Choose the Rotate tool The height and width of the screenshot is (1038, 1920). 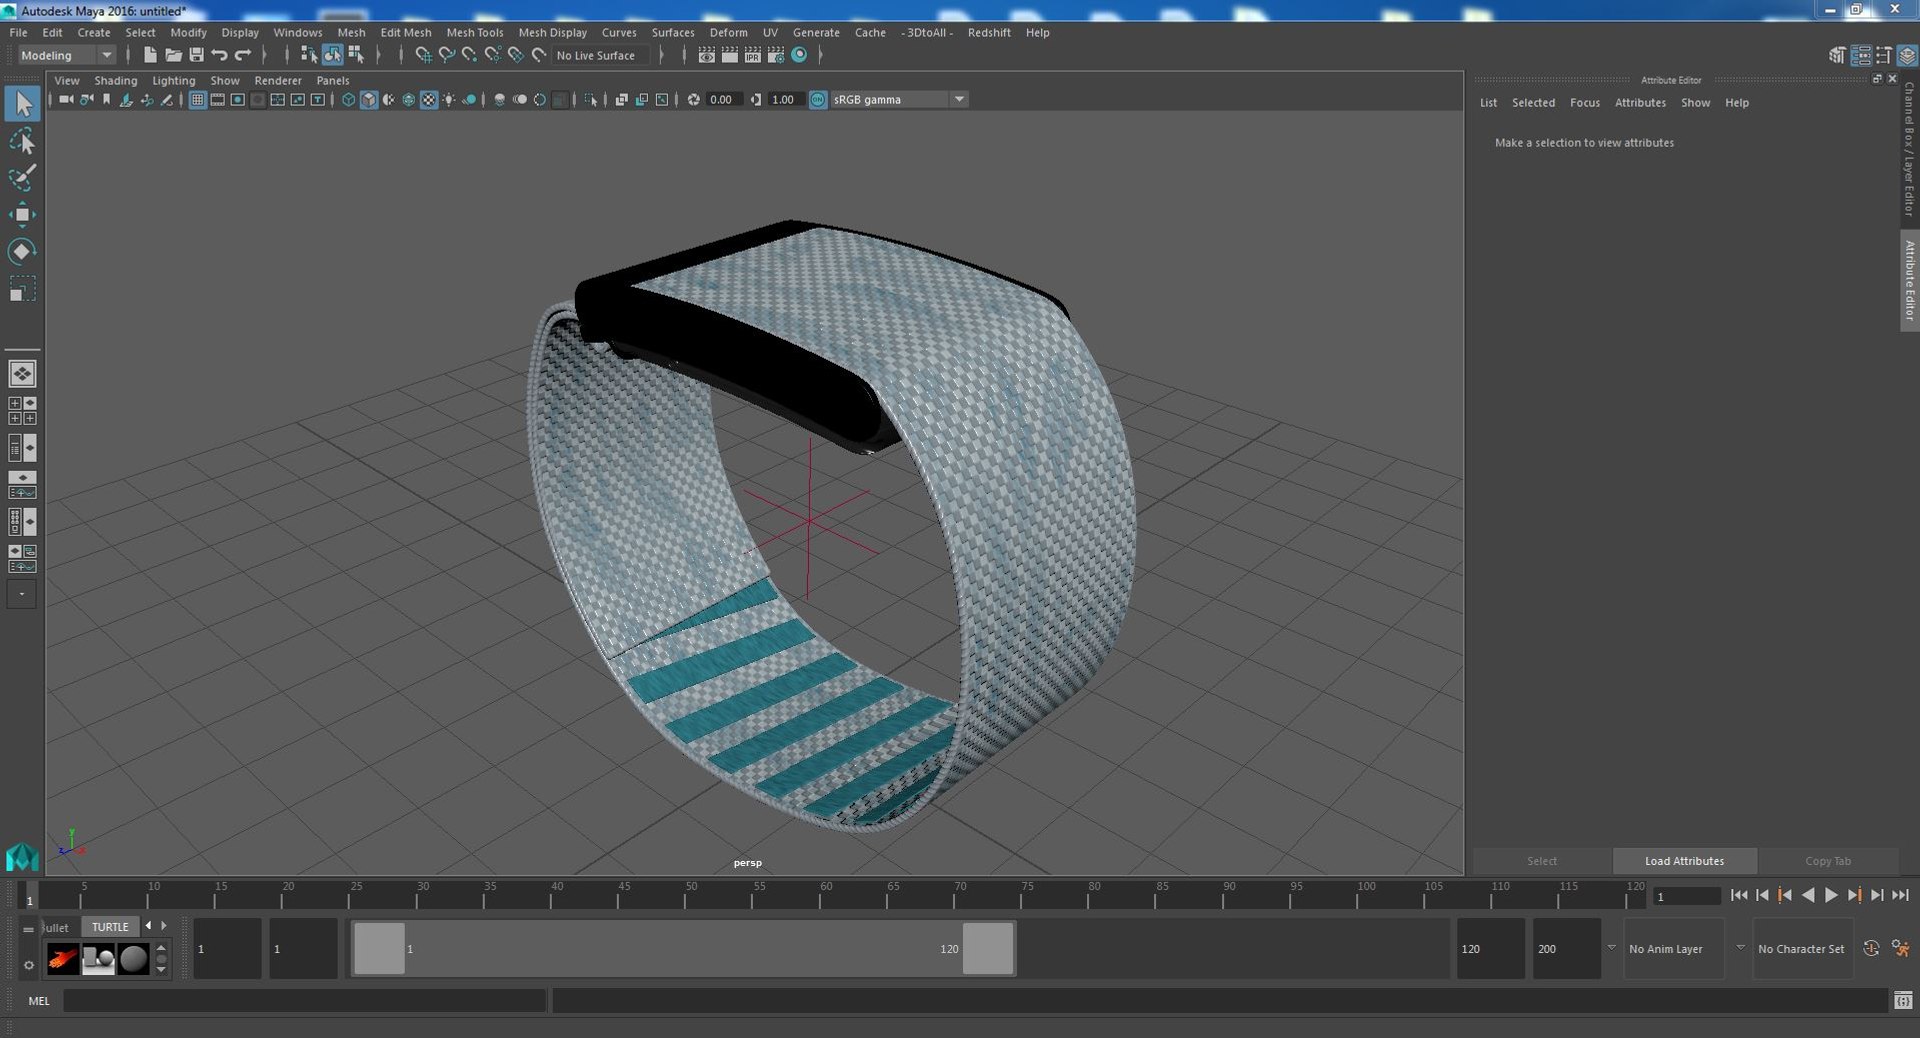22,251
